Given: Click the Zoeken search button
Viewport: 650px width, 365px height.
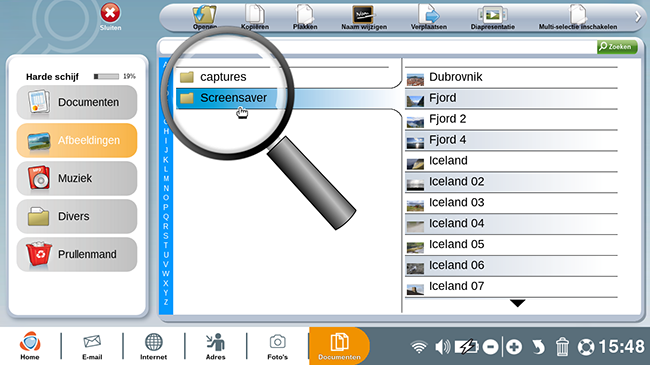Looking at the screenshot, I should (x=617, y=46).
